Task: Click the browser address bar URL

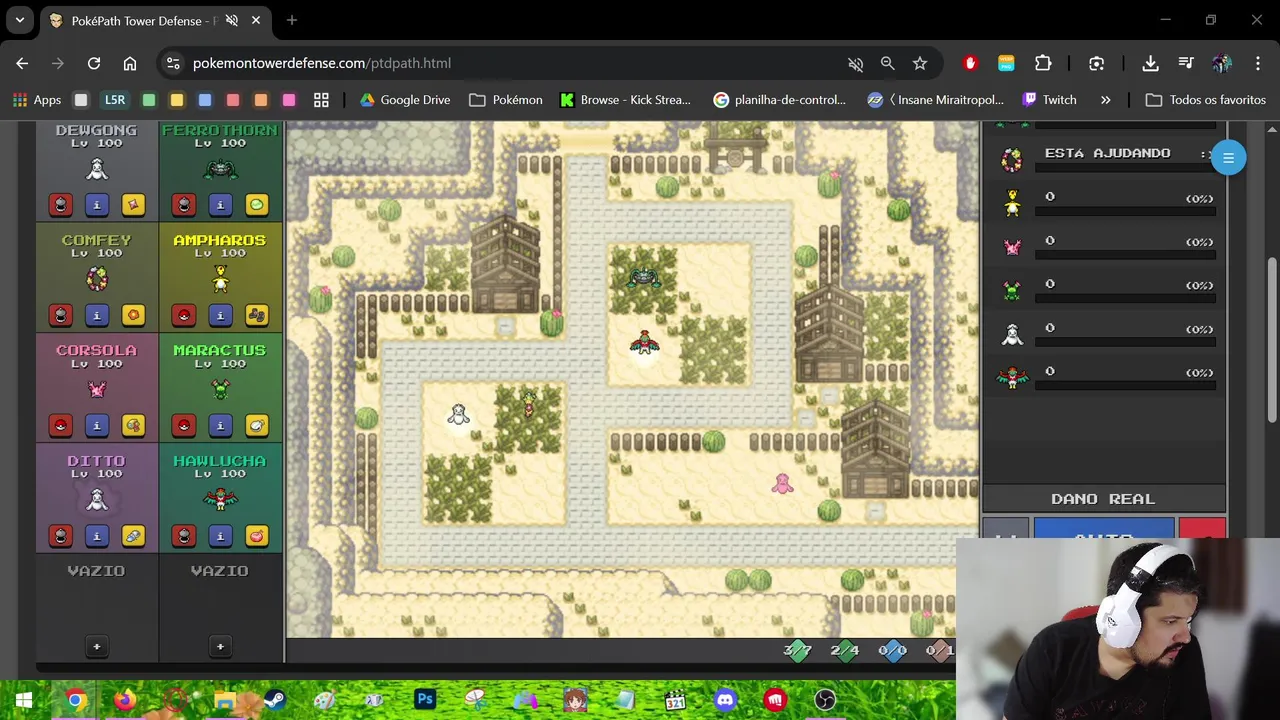Action: pyautogui.click(x=321, y=63)
